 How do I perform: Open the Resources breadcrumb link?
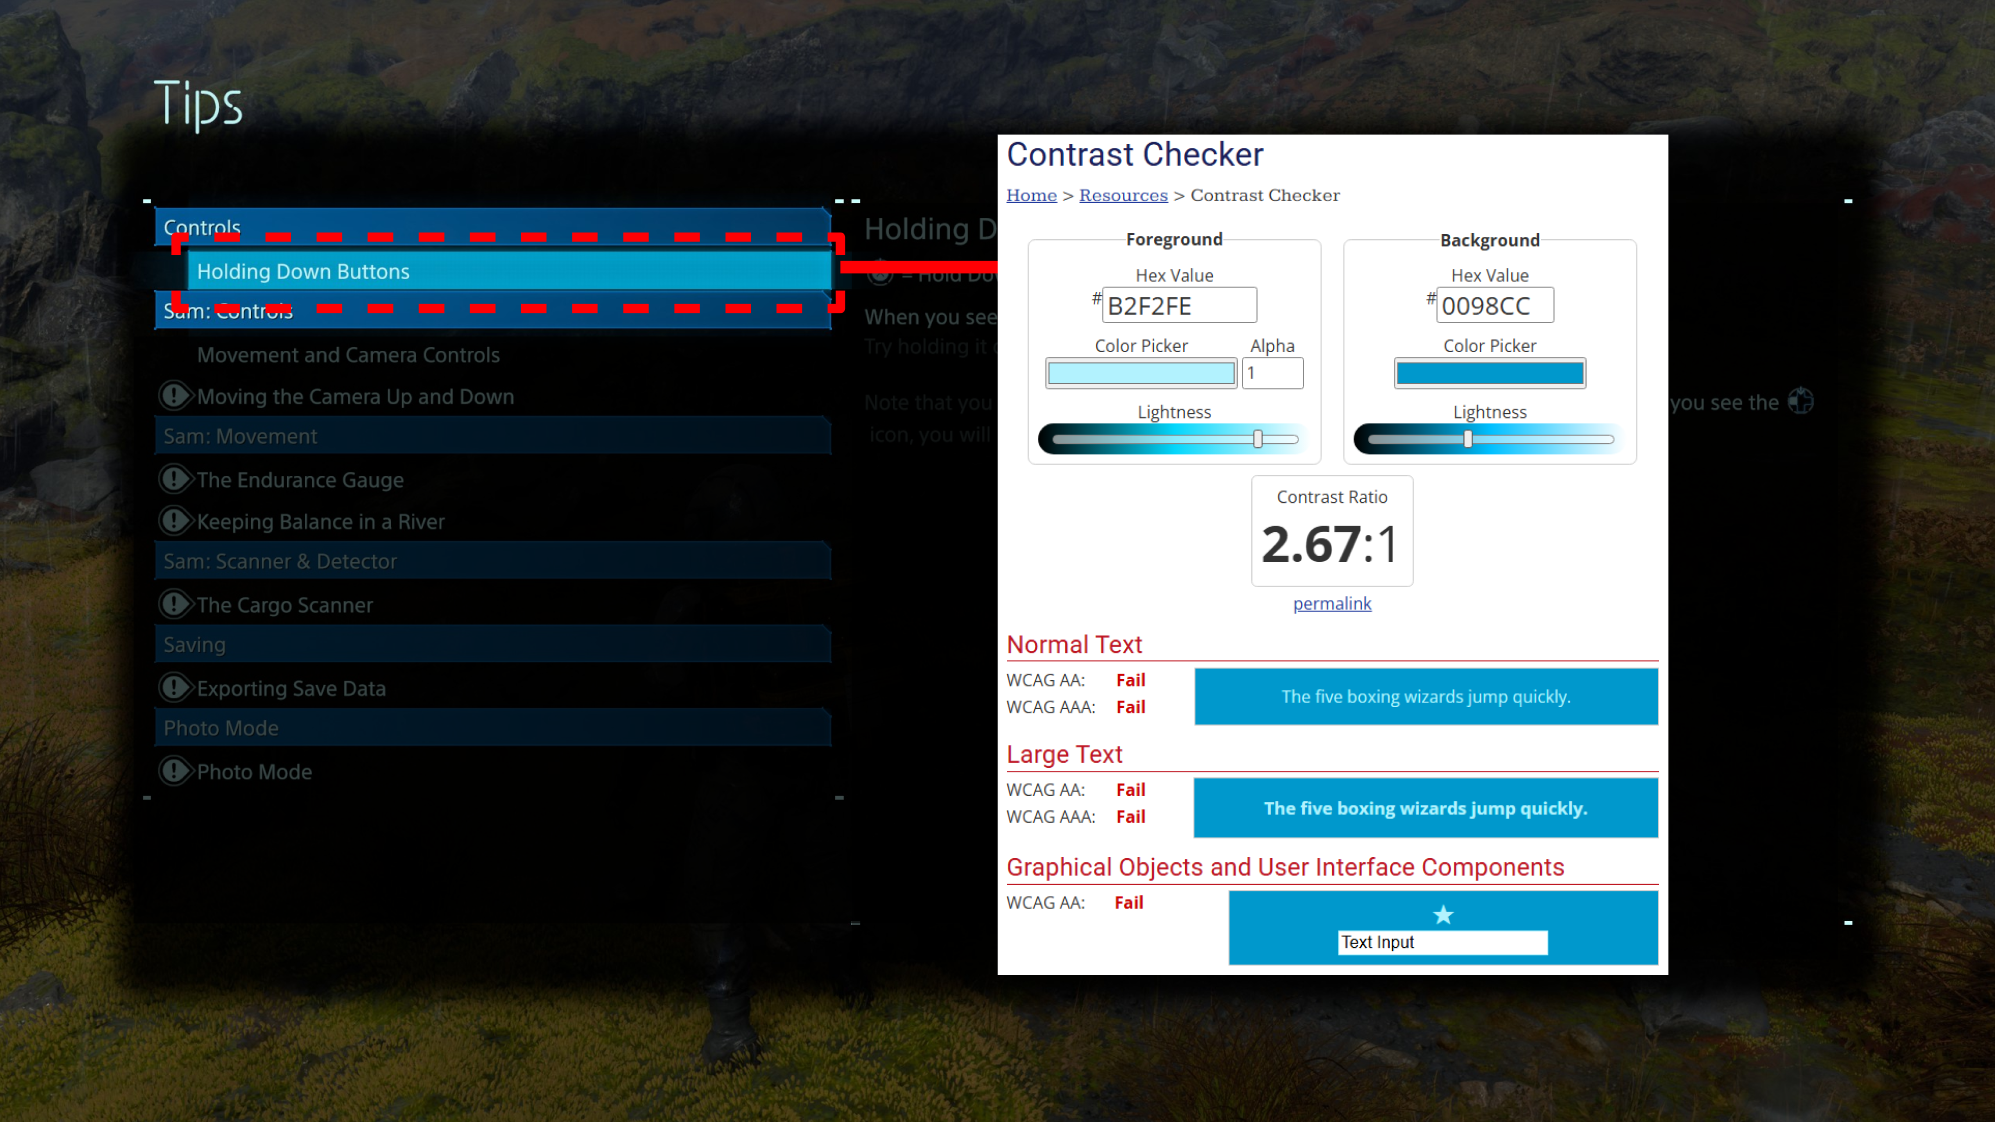[1122, 195]
